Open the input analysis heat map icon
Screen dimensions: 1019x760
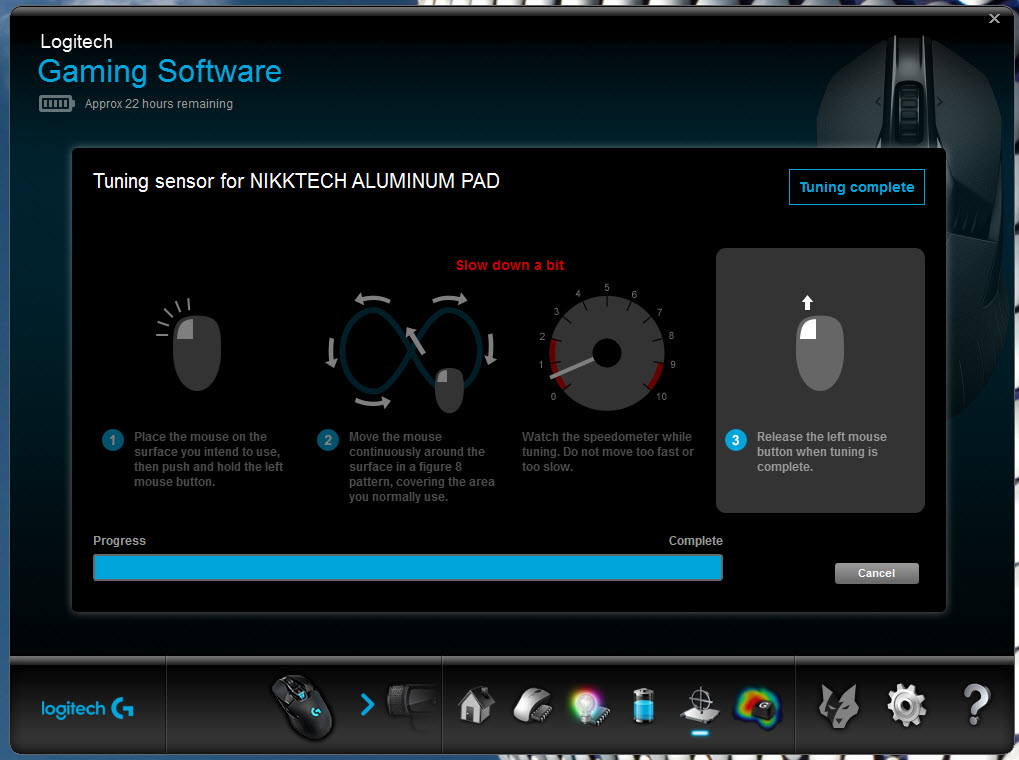pos(758,707)
